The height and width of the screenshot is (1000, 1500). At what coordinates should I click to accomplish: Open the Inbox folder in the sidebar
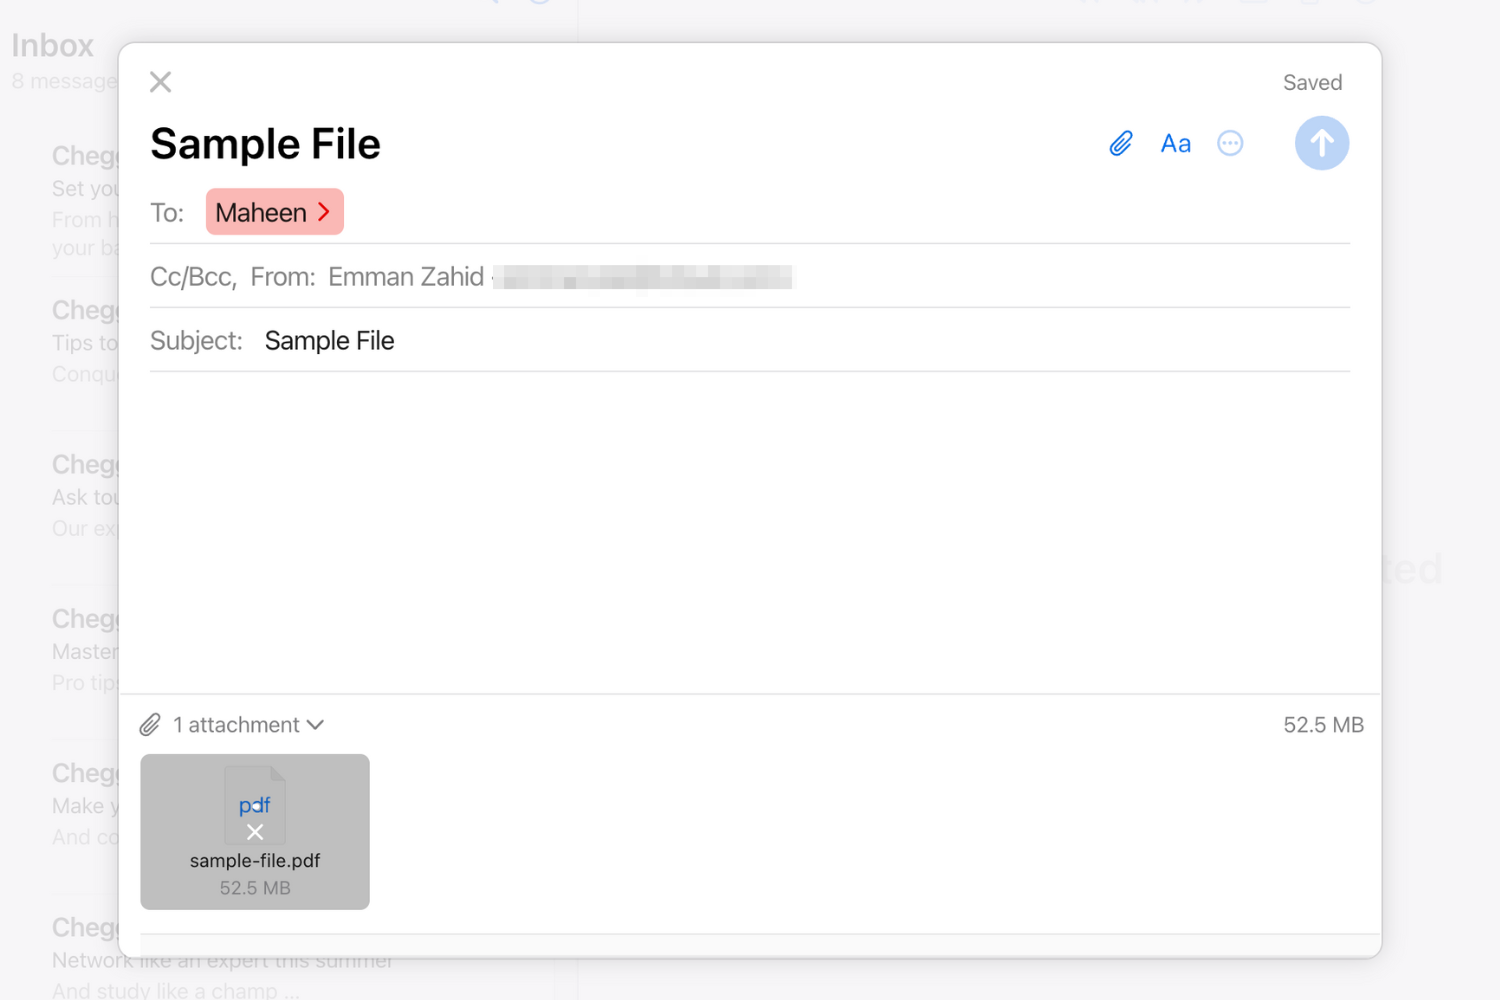(x=52, y=44)
